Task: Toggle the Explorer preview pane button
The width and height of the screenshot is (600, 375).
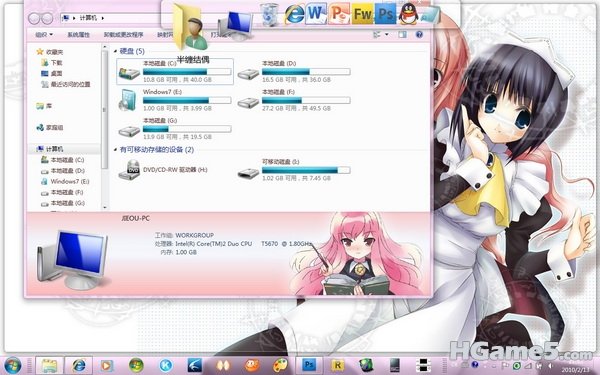Action: point(402,34)
